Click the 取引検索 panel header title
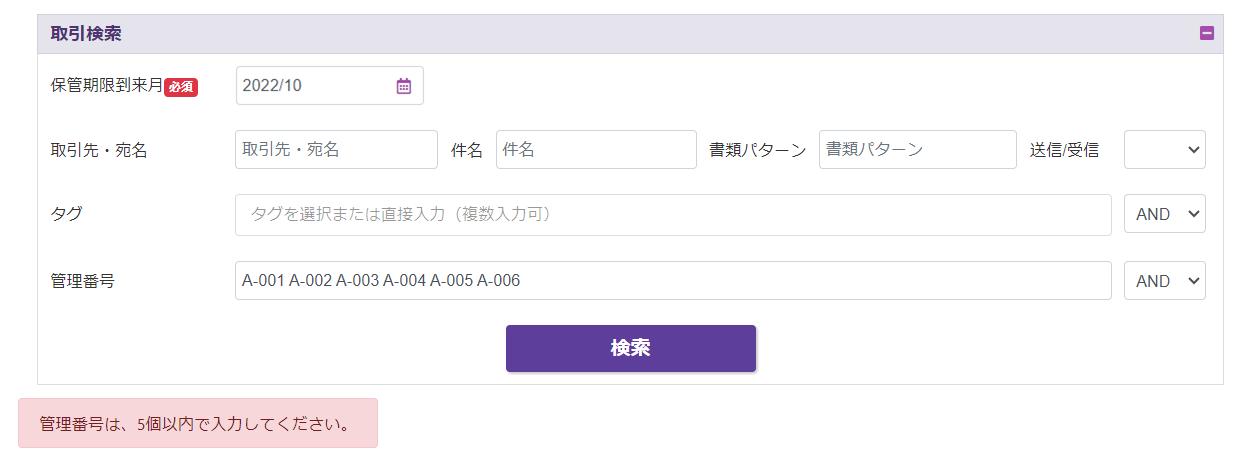 (86, 34)
